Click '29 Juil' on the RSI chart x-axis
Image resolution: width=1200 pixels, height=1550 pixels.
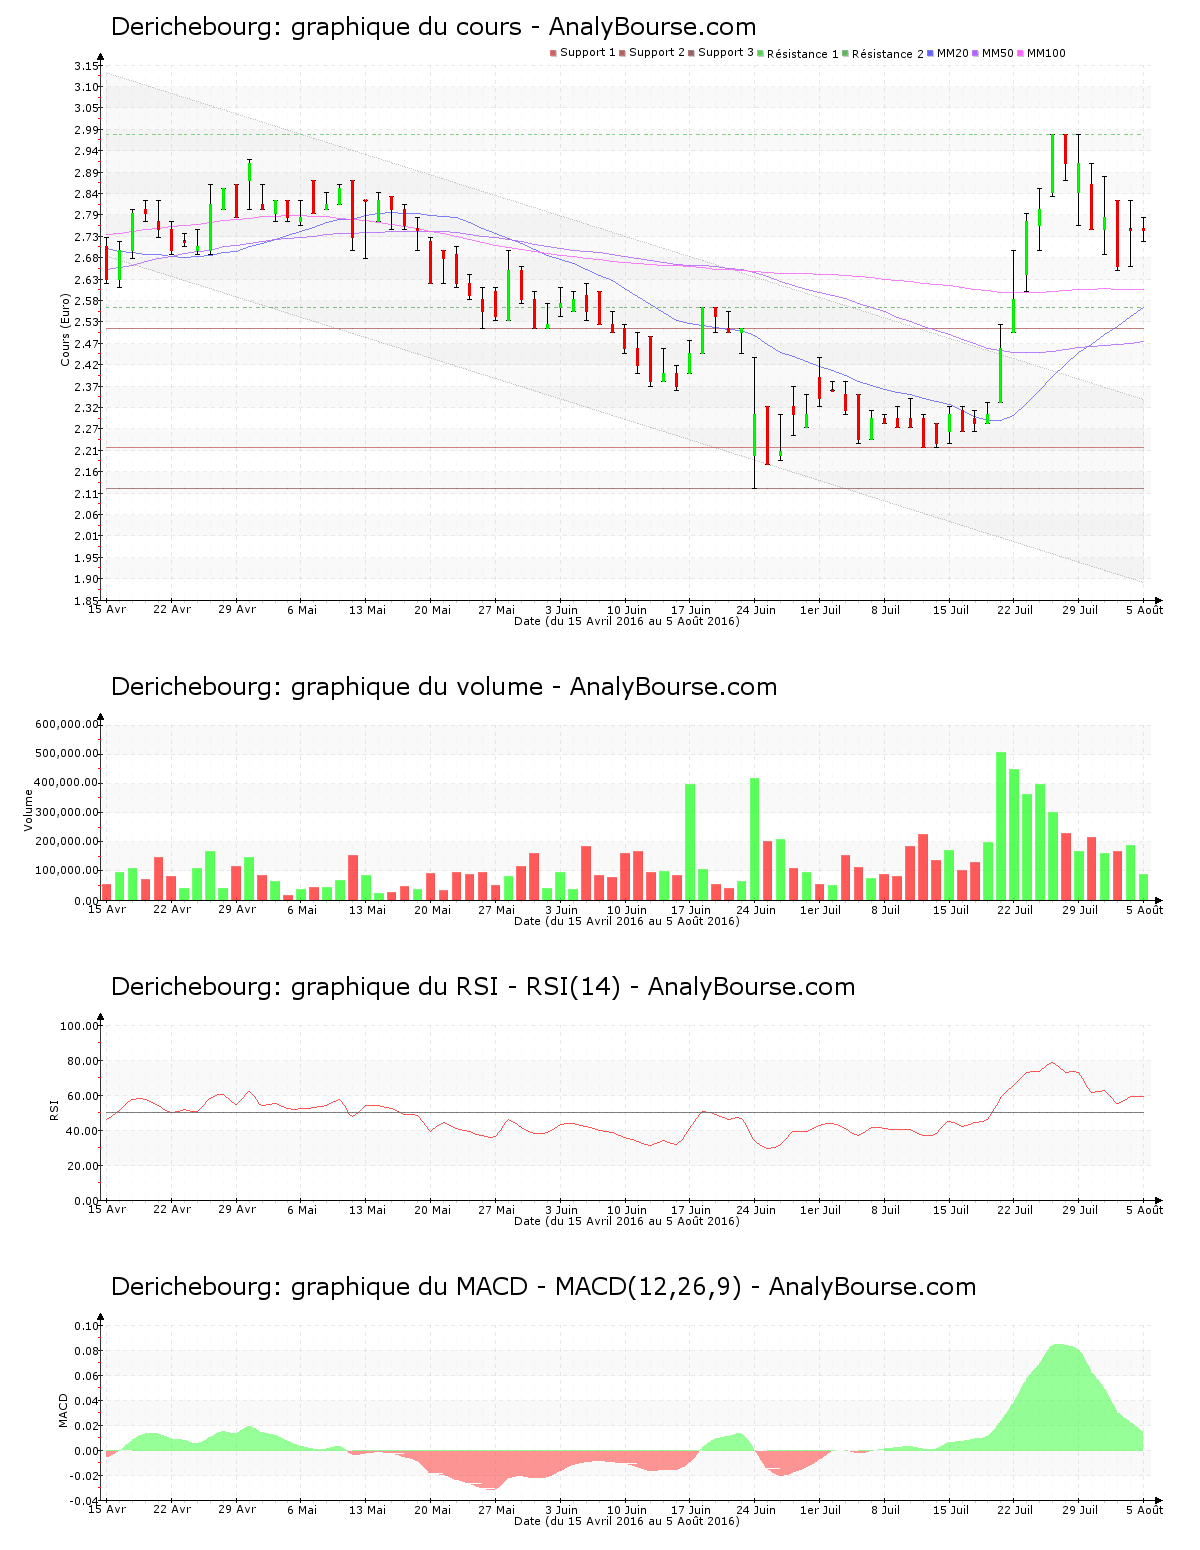(1079, 1209)
